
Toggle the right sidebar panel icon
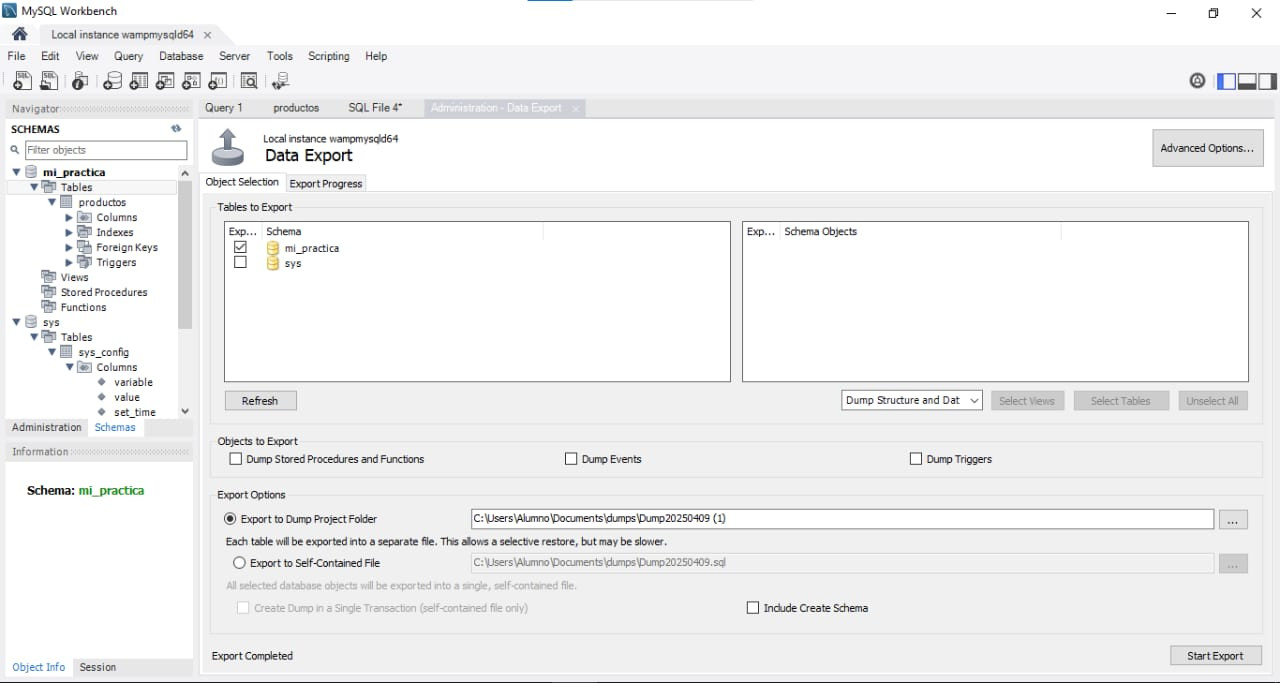[1267, 81]
